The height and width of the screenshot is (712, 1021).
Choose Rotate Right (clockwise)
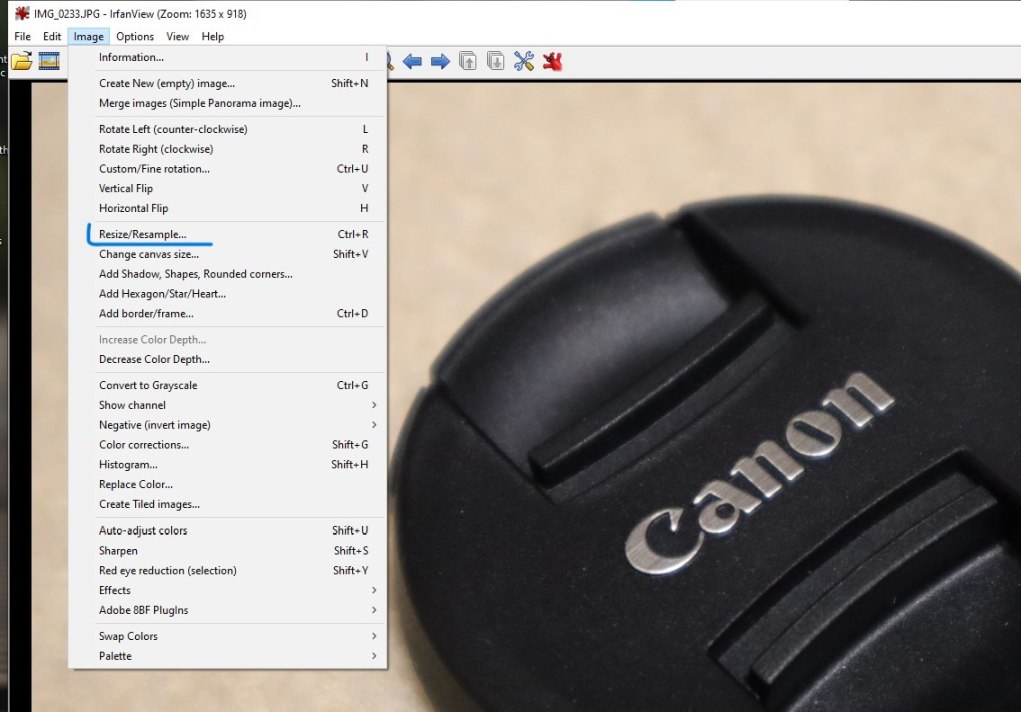pyautogui.click(x=227, y=149)
